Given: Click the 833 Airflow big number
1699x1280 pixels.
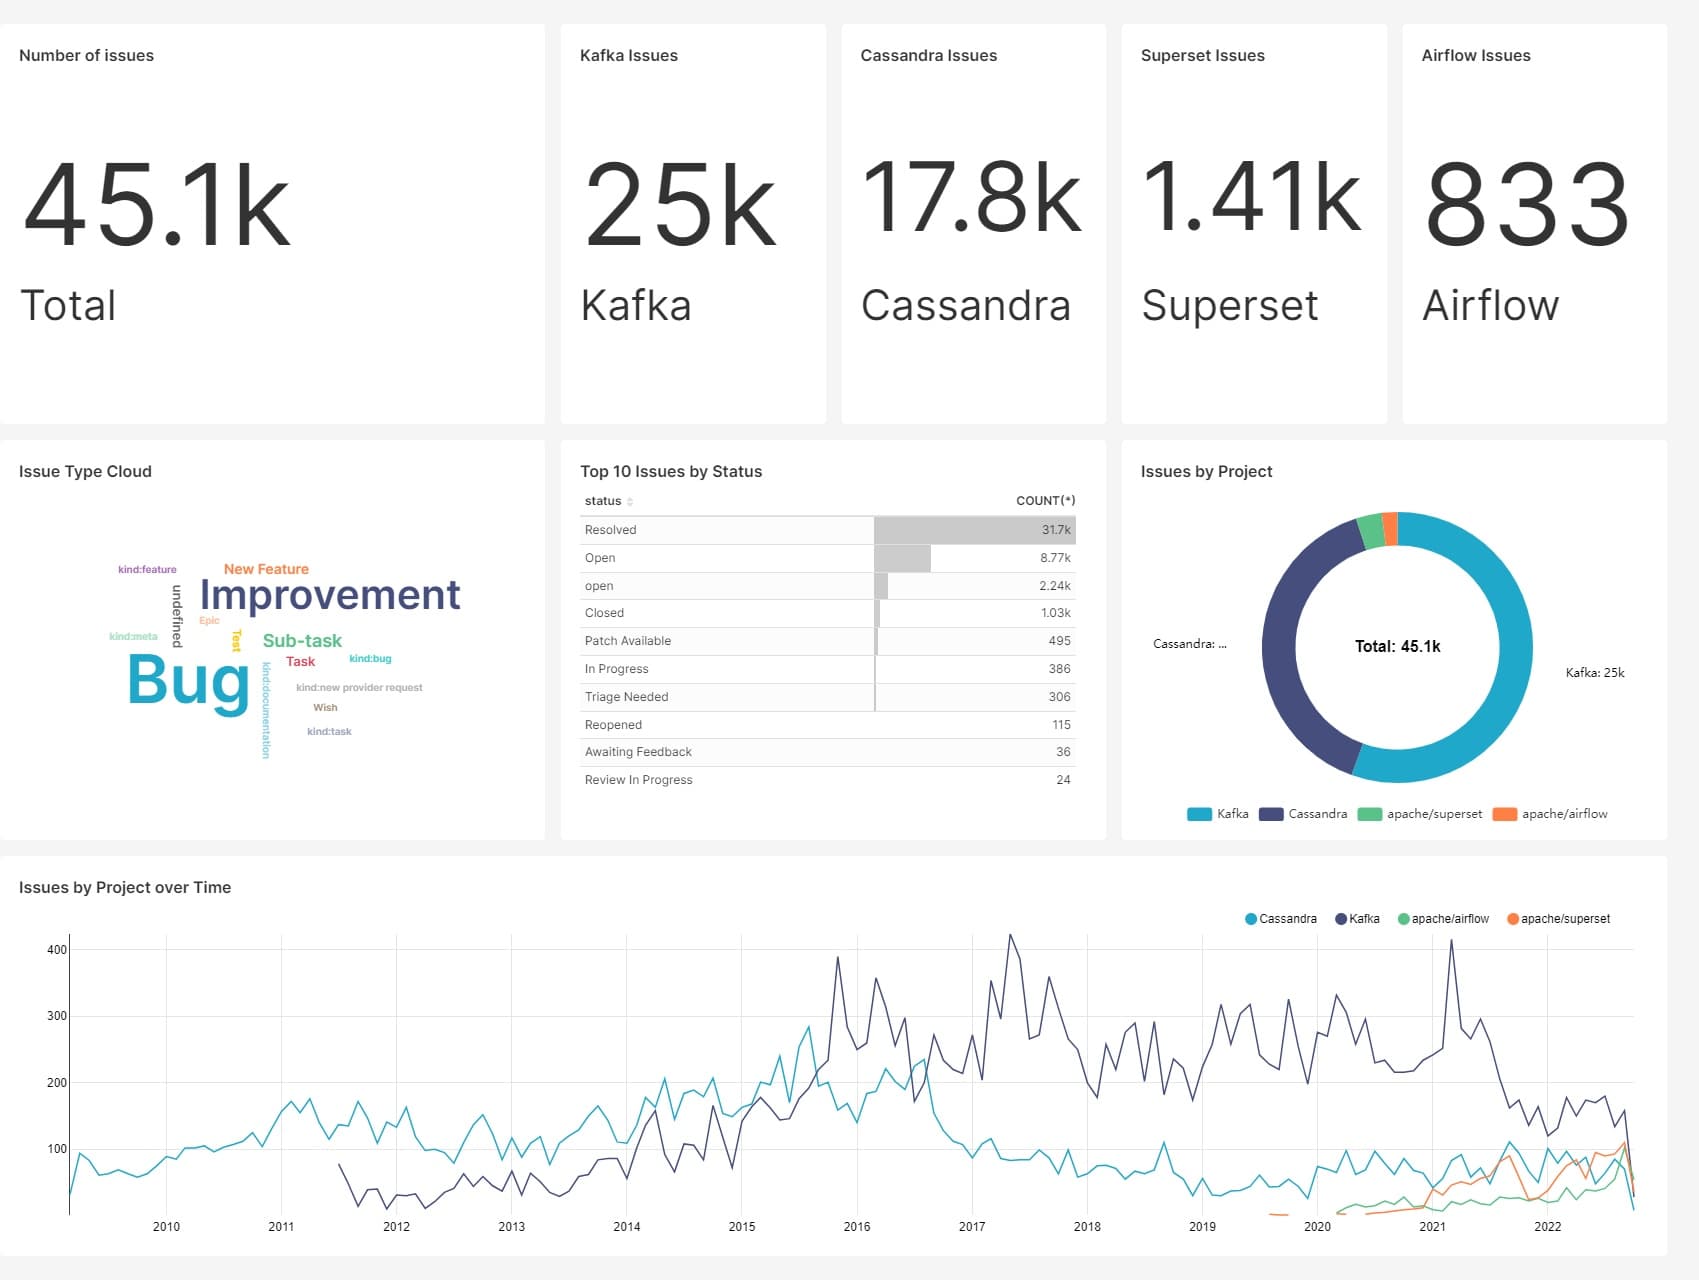Looking at the screenshot, I should click(x=1527, y=205).
